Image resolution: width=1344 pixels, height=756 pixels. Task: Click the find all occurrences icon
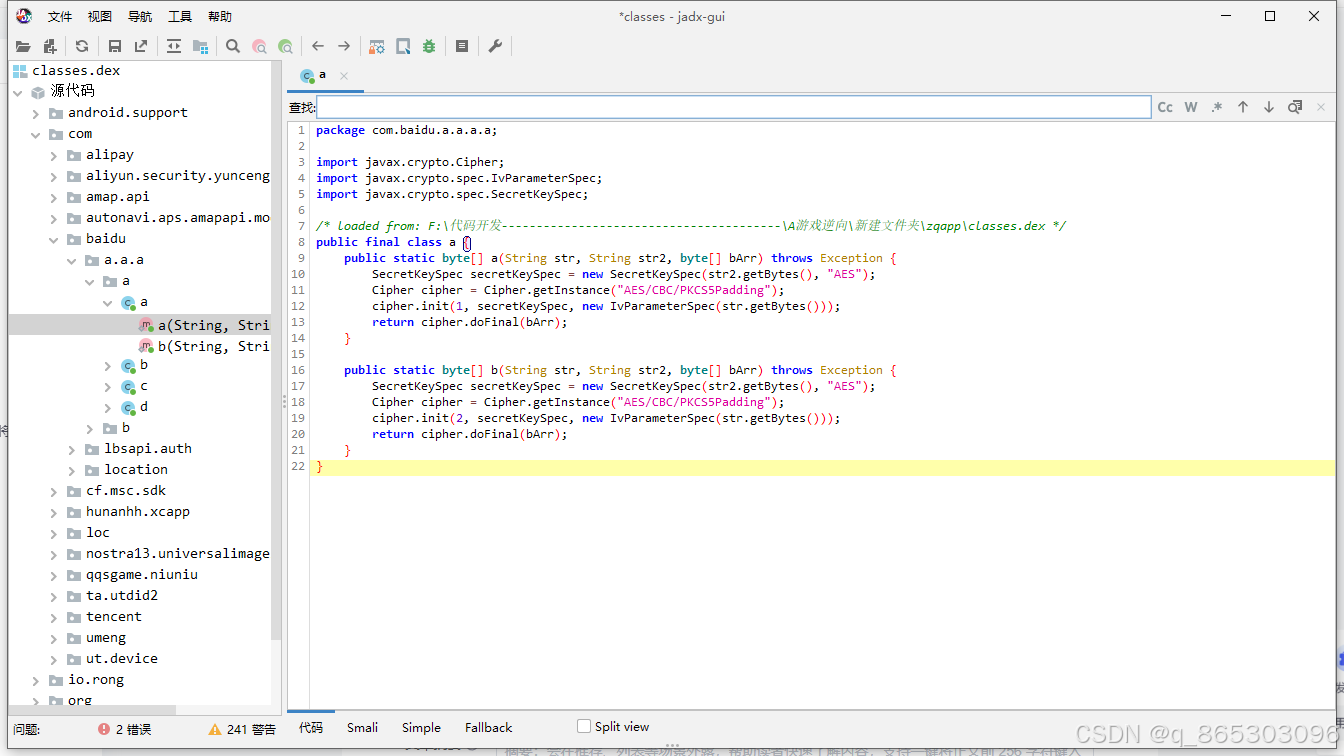point(1295,107)
